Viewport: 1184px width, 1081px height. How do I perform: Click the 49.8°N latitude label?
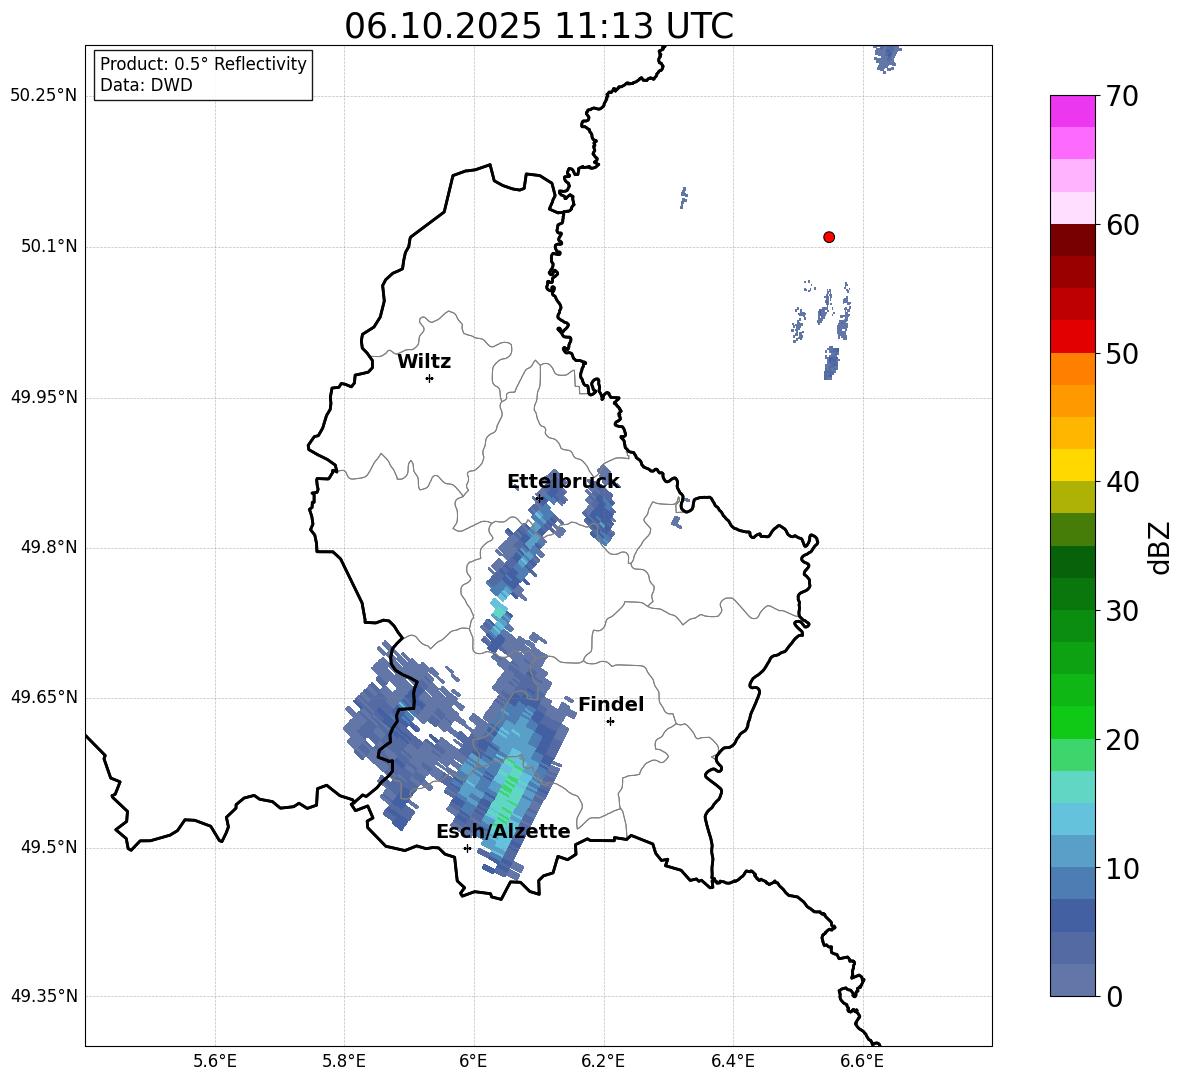tap(48, 547)
